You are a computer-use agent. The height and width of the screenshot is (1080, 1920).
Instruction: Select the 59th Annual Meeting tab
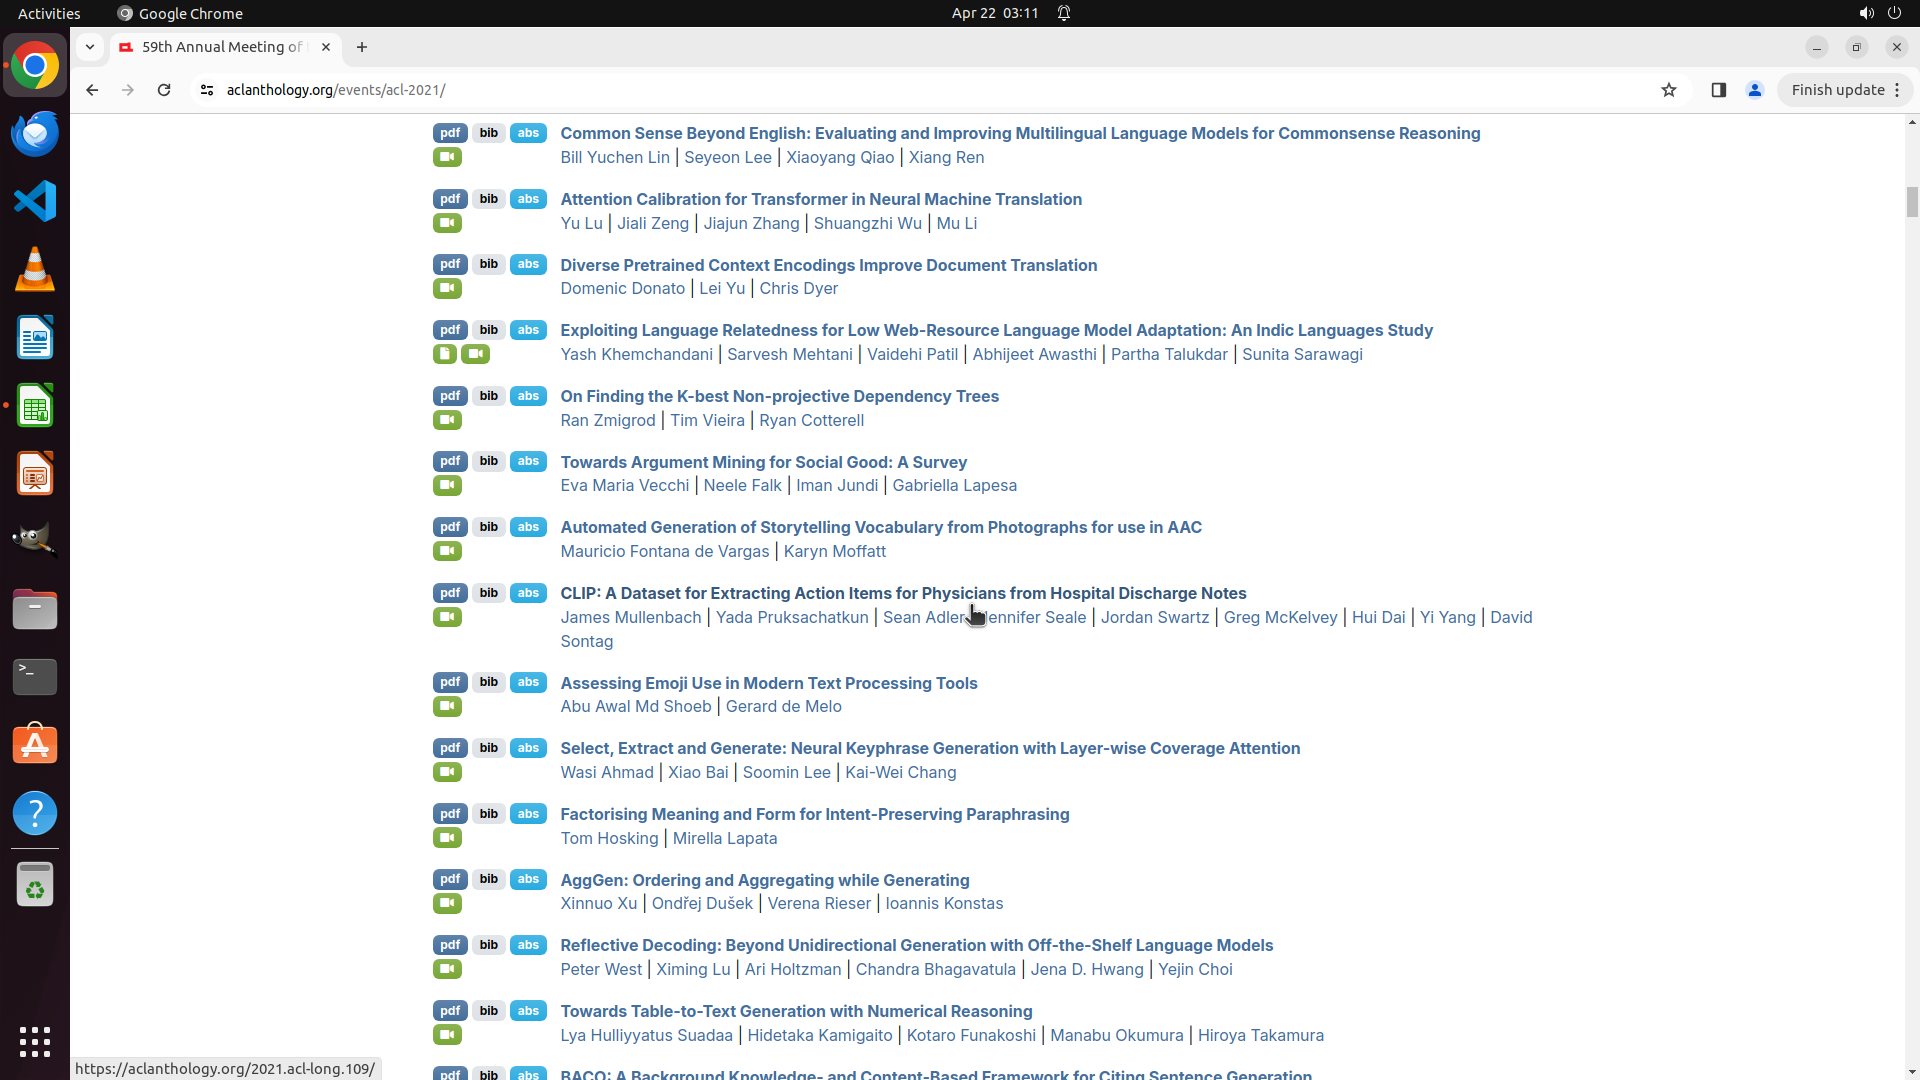point(222,47)
